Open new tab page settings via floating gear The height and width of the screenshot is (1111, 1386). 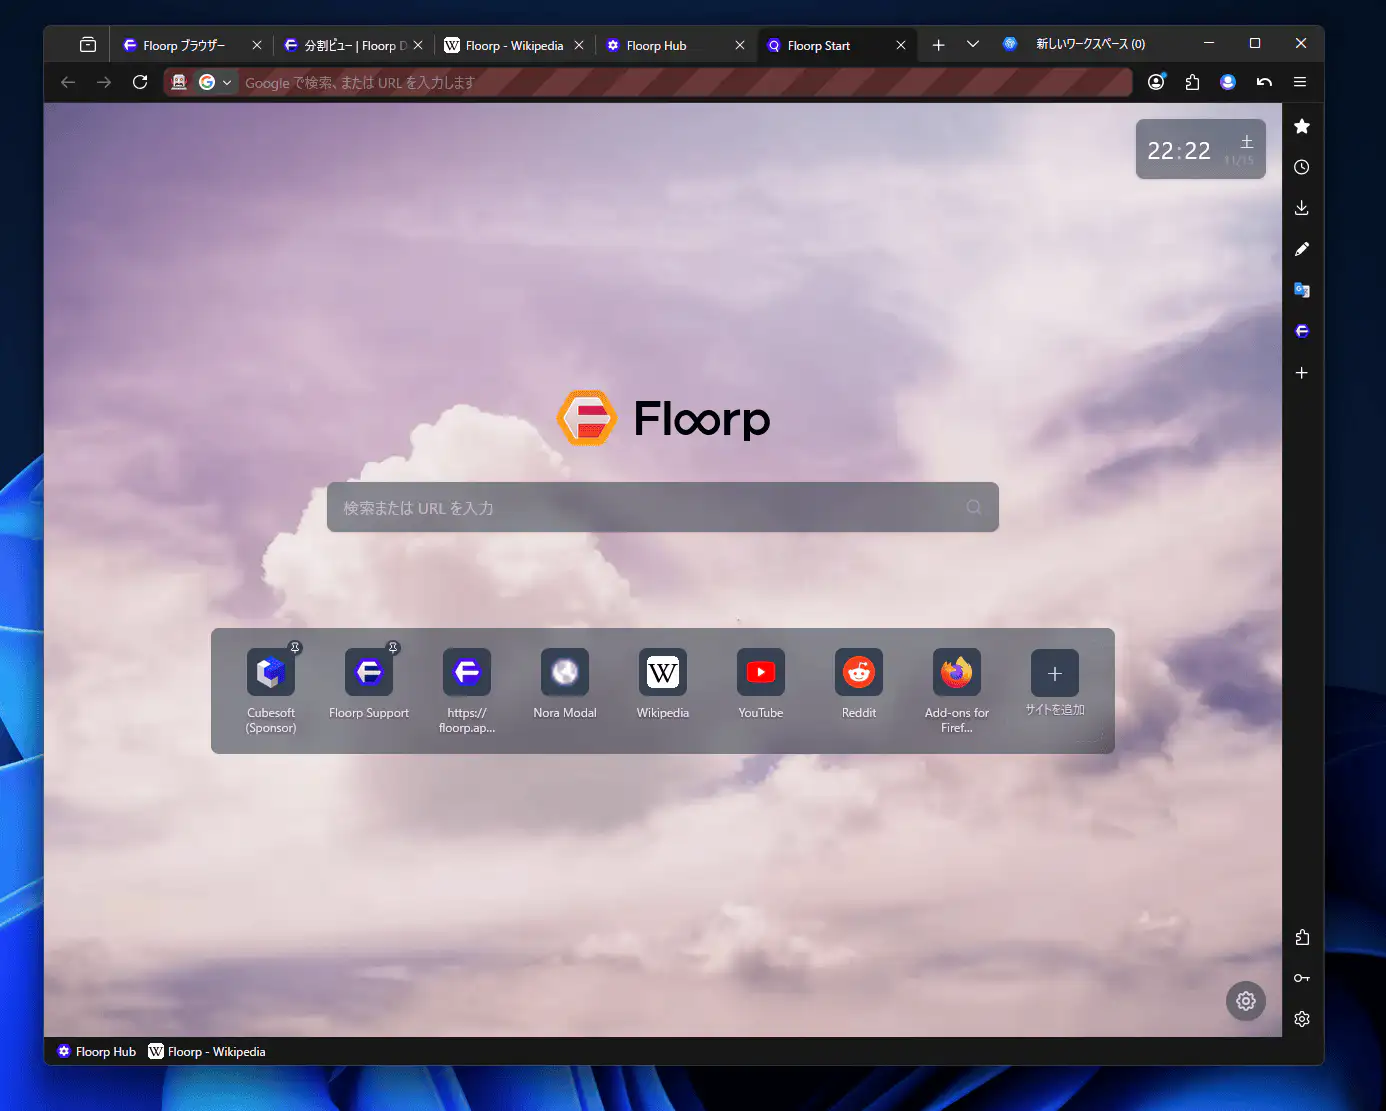click(1245, 1001)
